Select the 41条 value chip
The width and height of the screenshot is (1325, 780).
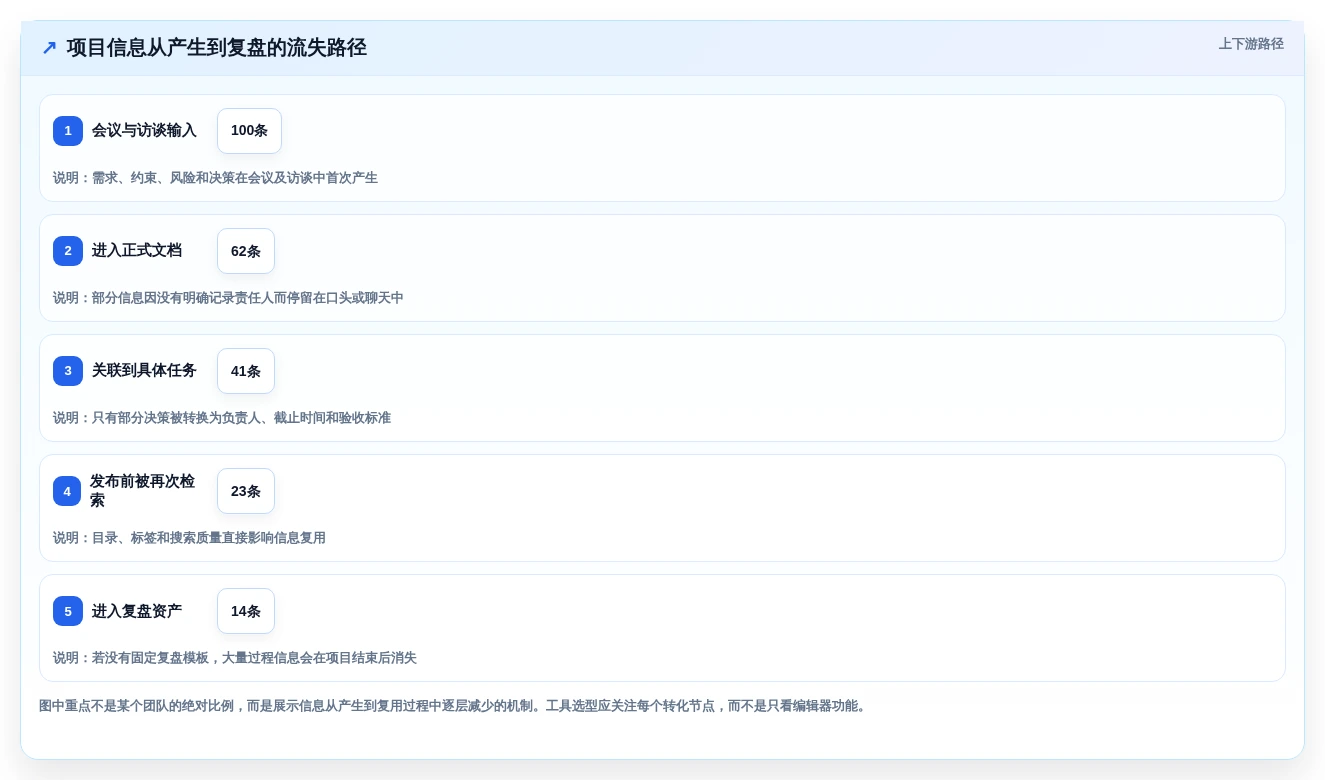(246, 371)
